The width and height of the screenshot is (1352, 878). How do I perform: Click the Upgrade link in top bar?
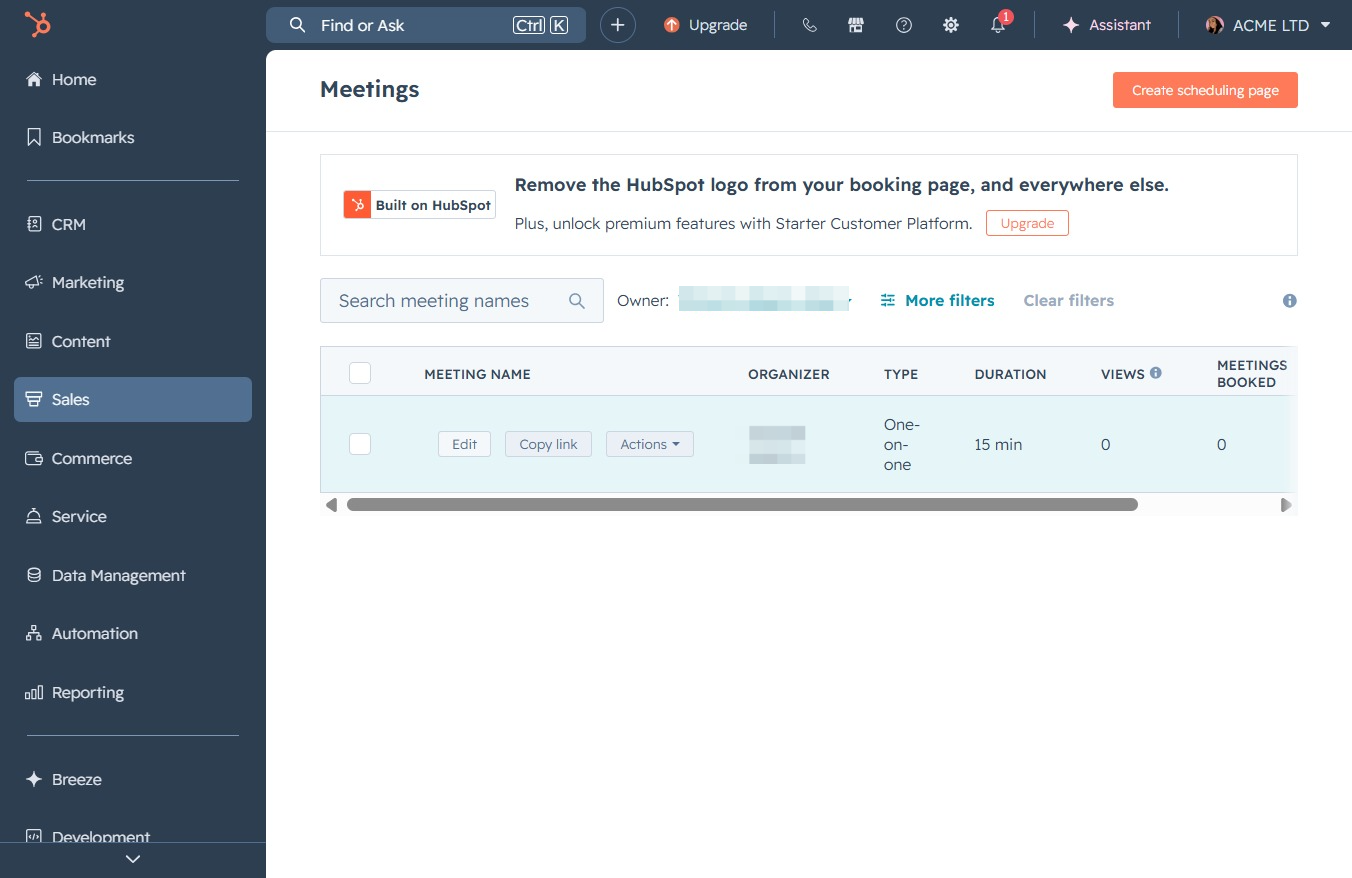705,25
